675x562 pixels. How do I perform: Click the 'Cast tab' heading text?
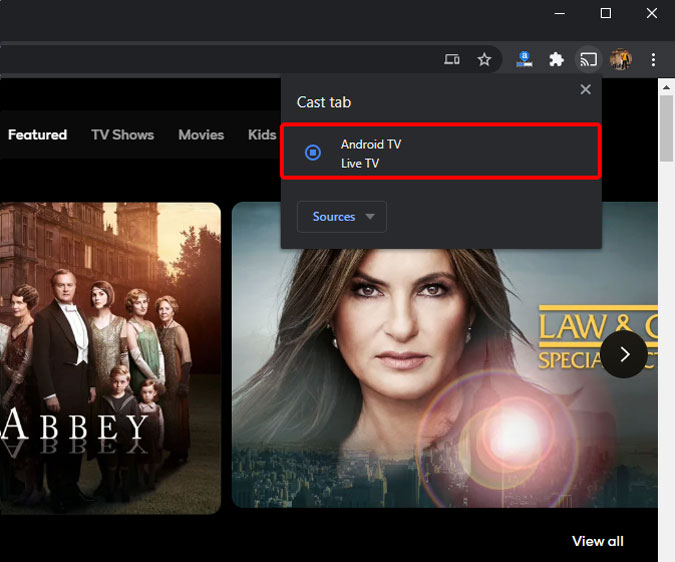(x=324, y=102)
